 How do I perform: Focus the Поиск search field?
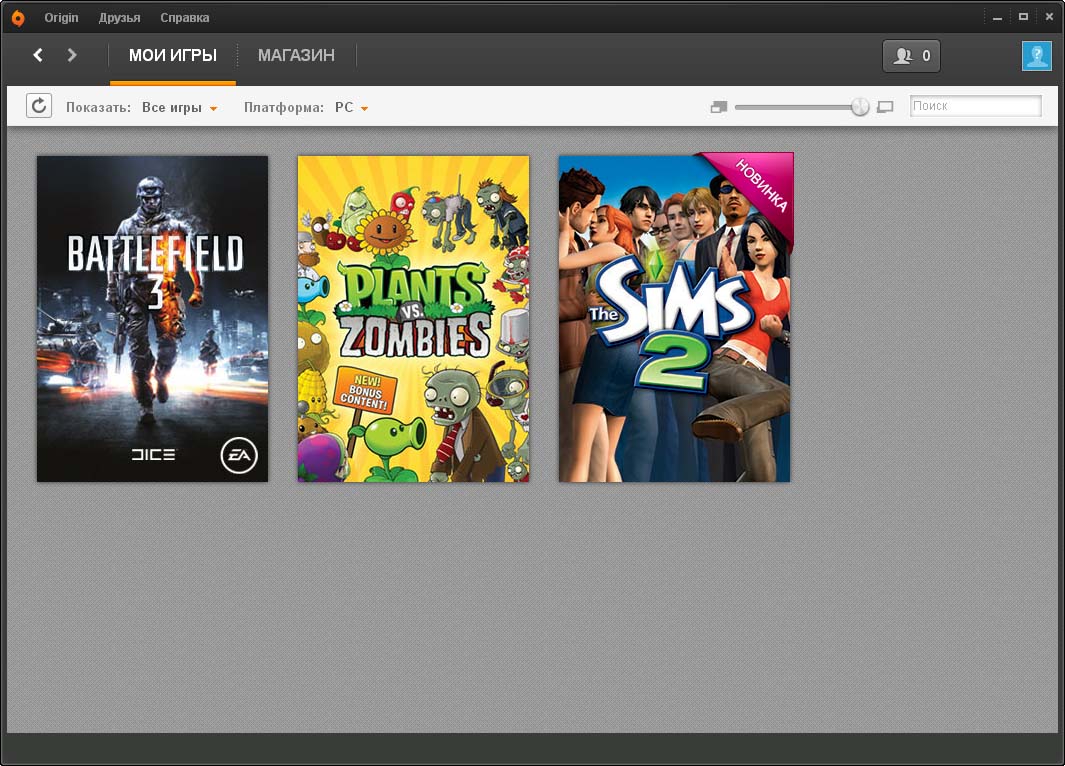(x=975, y=106)
